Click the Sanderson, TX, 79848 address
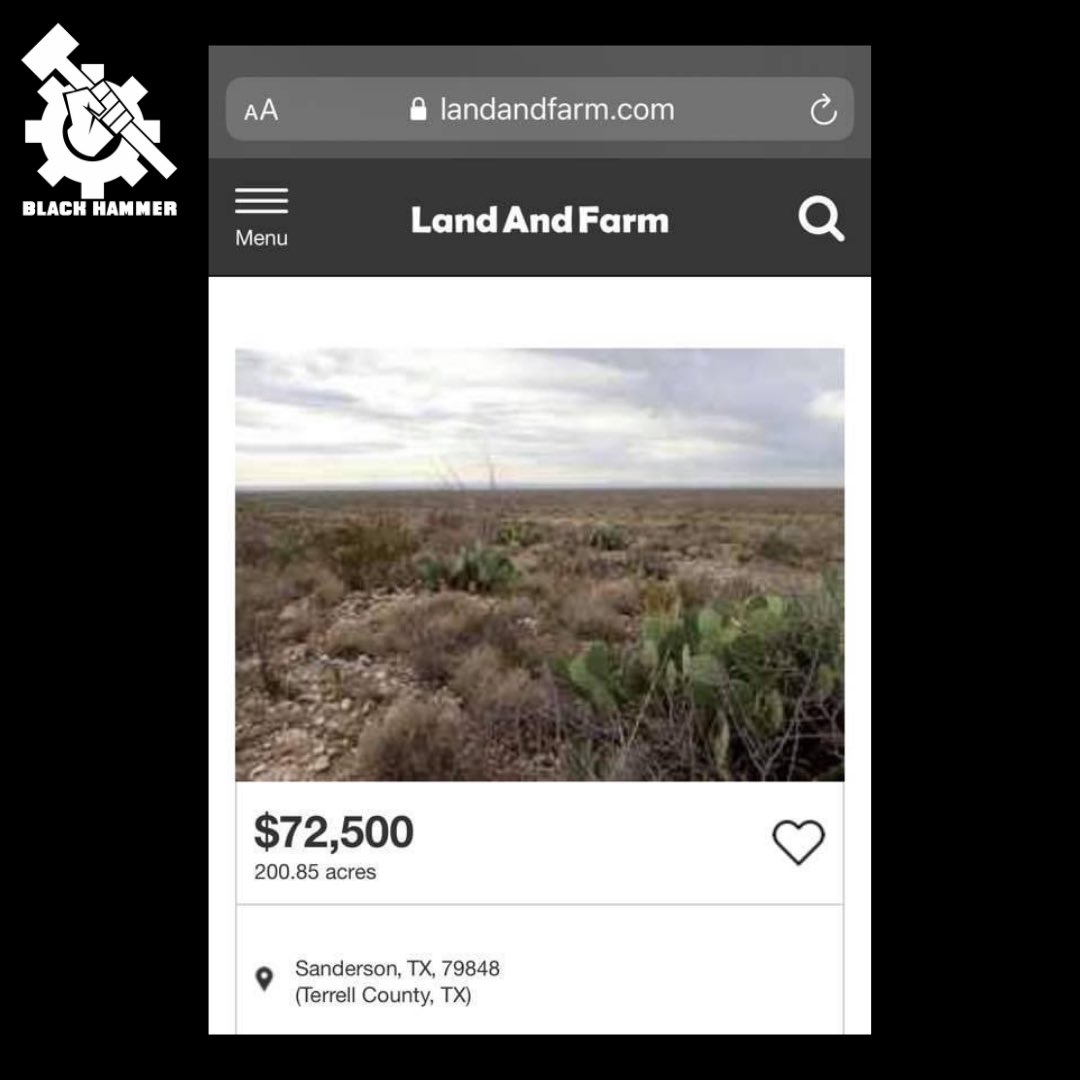The height and width of the screenshot is (1080, 1080). pyautogui.click(x=397, y=968)
